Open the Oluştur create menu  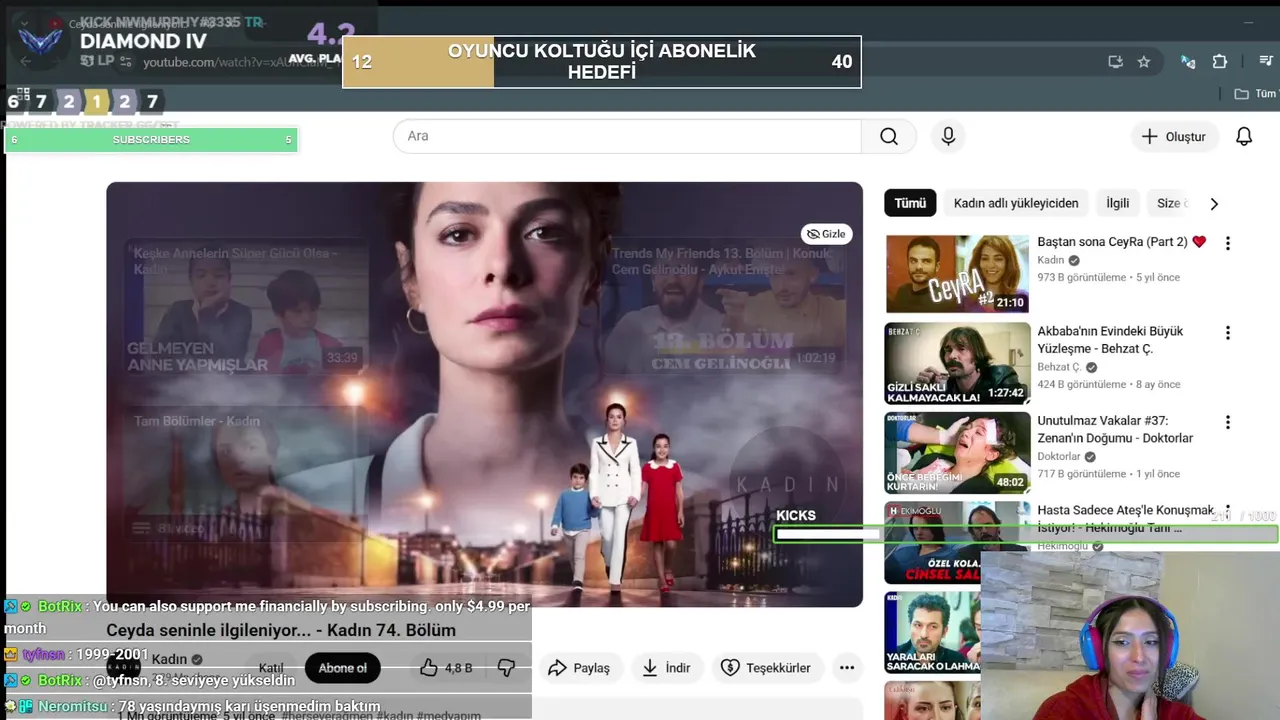[x=1175, y=136]
